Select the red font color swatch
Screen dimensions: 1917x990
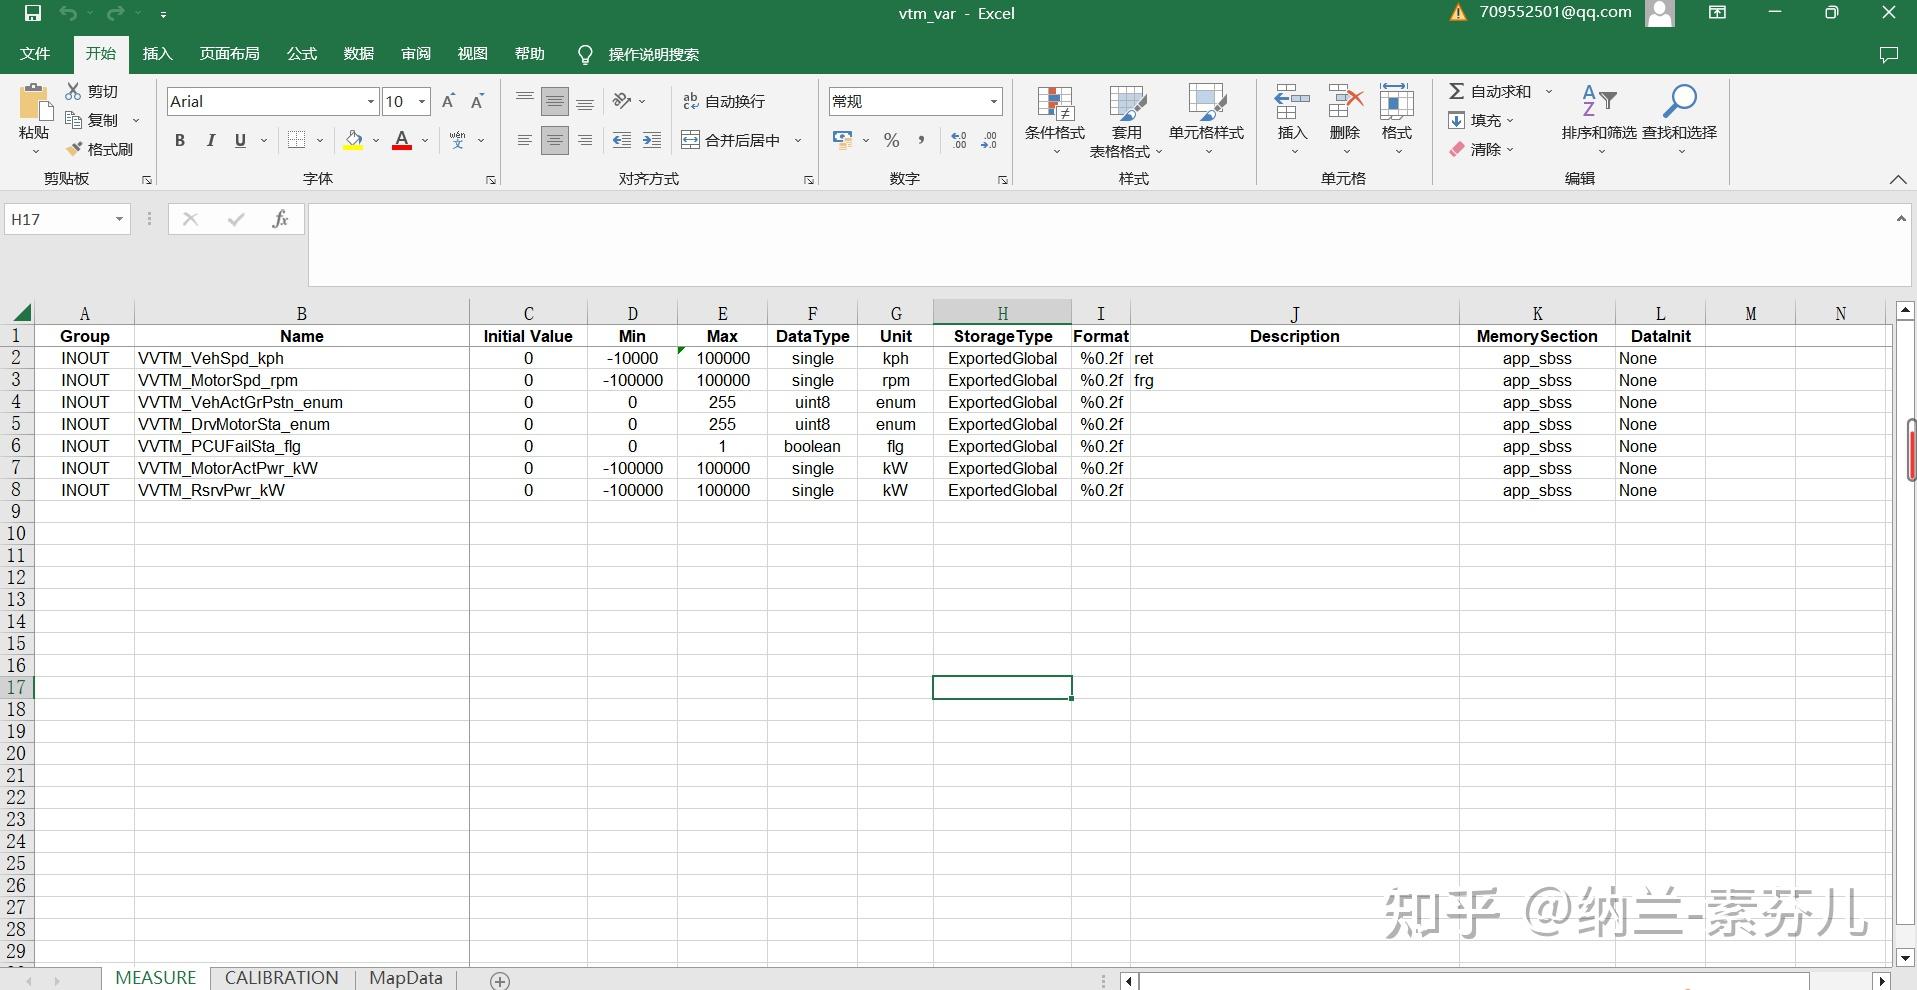point(403,142)
